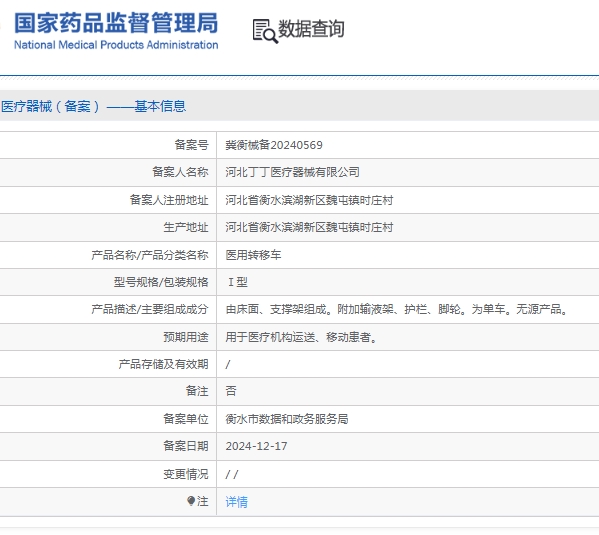Select product name 医用转移车
Screen dimensions: 599x535
coord(253,255)
